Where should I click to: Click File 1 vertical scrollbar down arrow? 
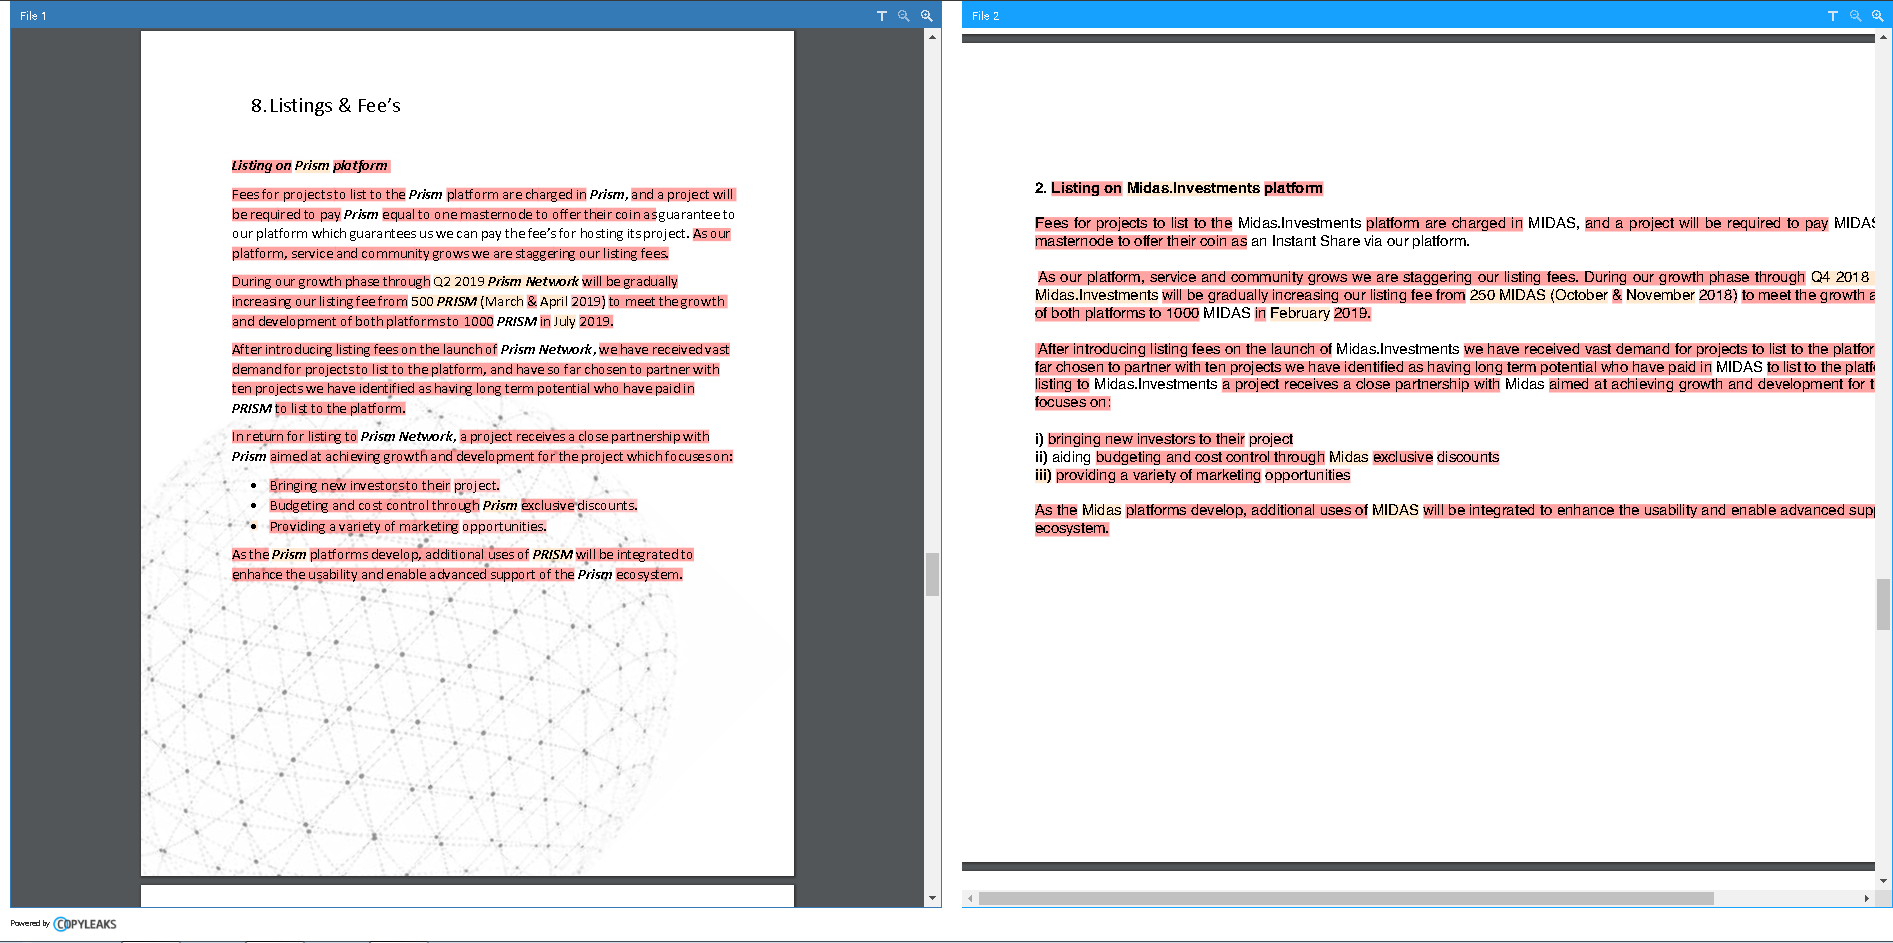(932, 898)
